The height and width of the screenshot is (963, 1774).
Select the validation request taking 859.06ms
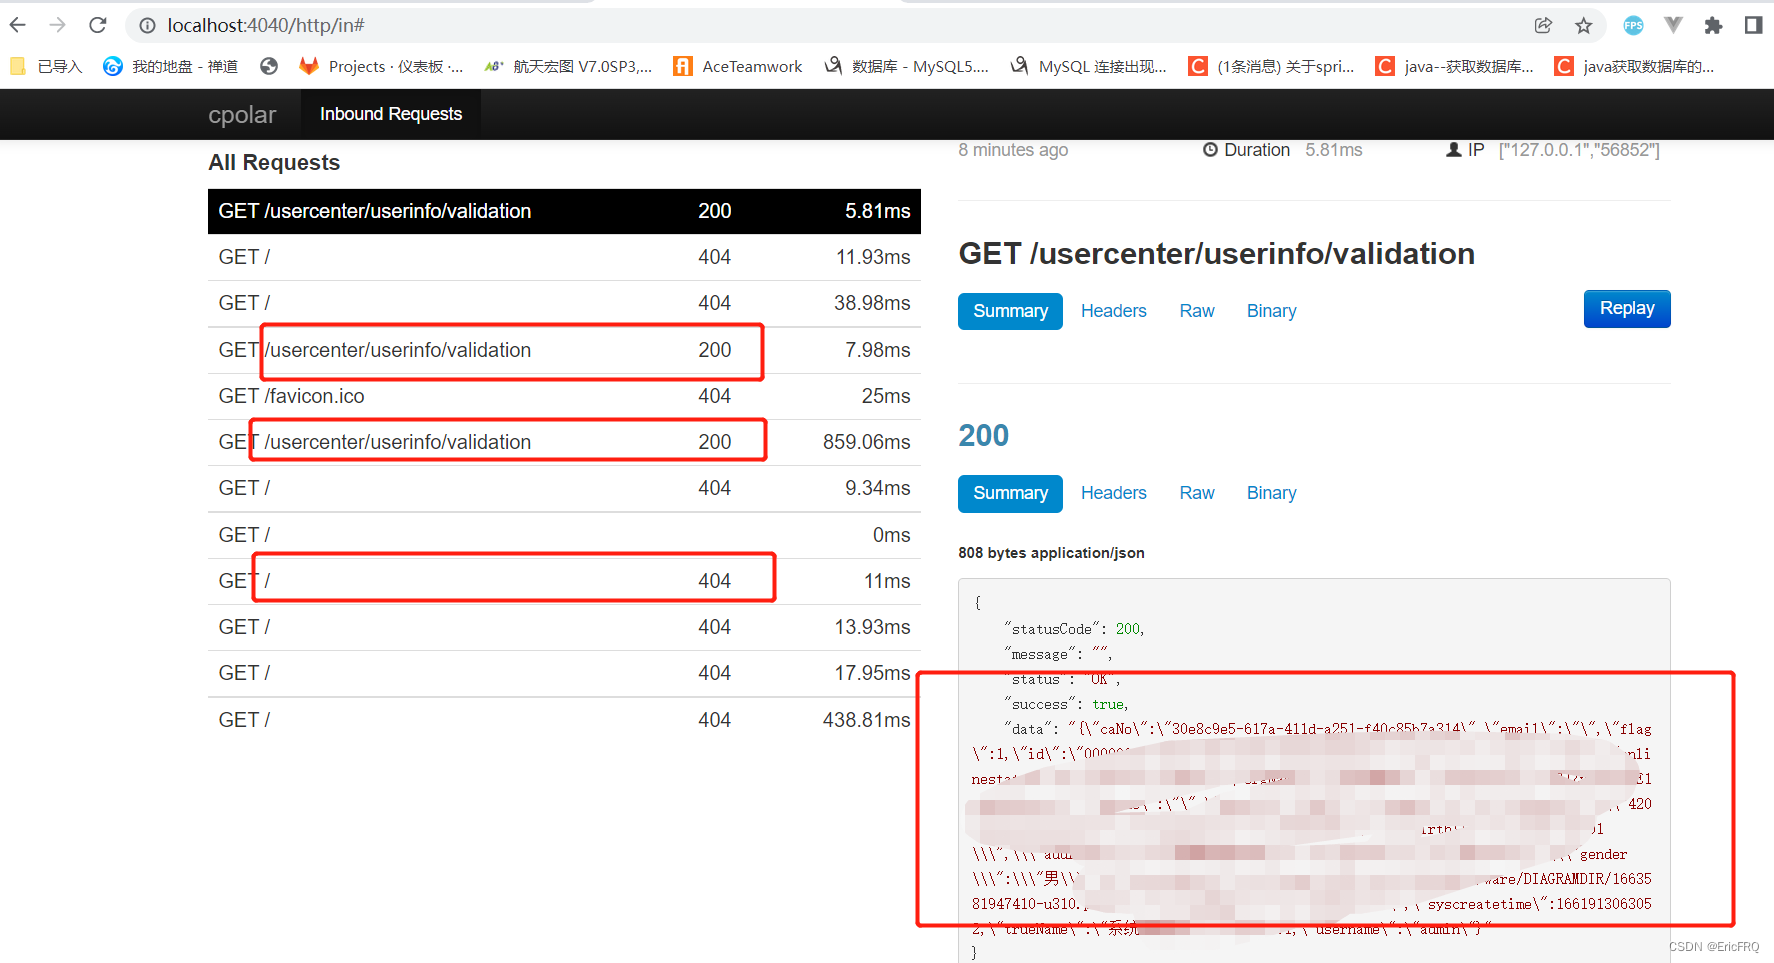pos(564,442)
